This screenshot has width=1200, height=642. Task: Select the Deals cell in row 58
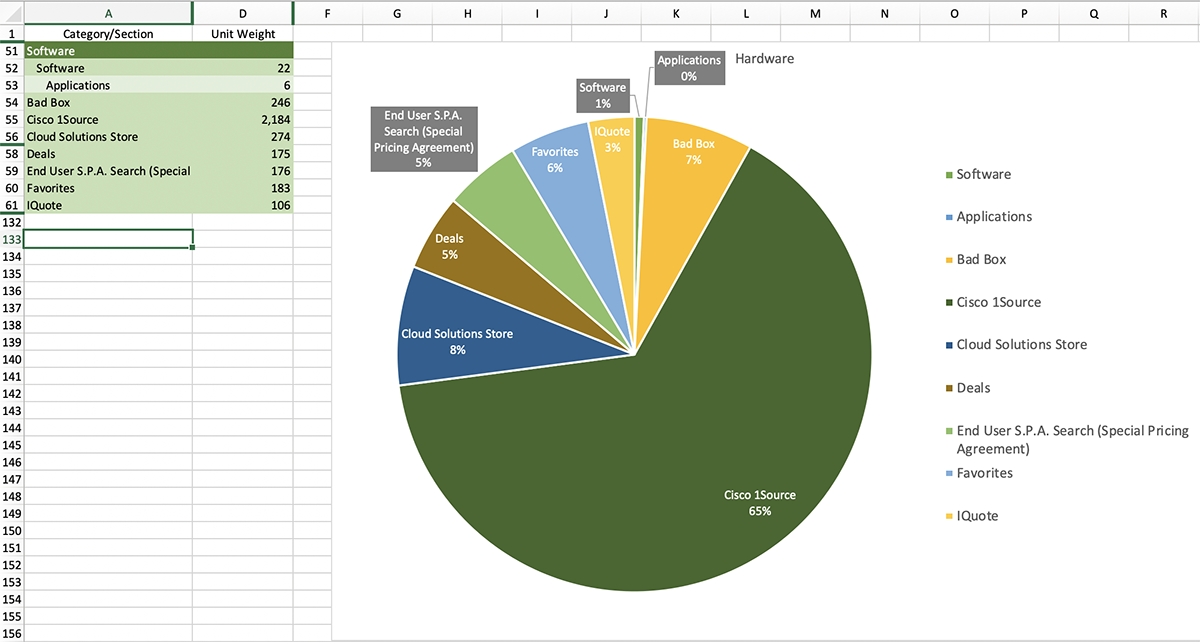(108, 154)
